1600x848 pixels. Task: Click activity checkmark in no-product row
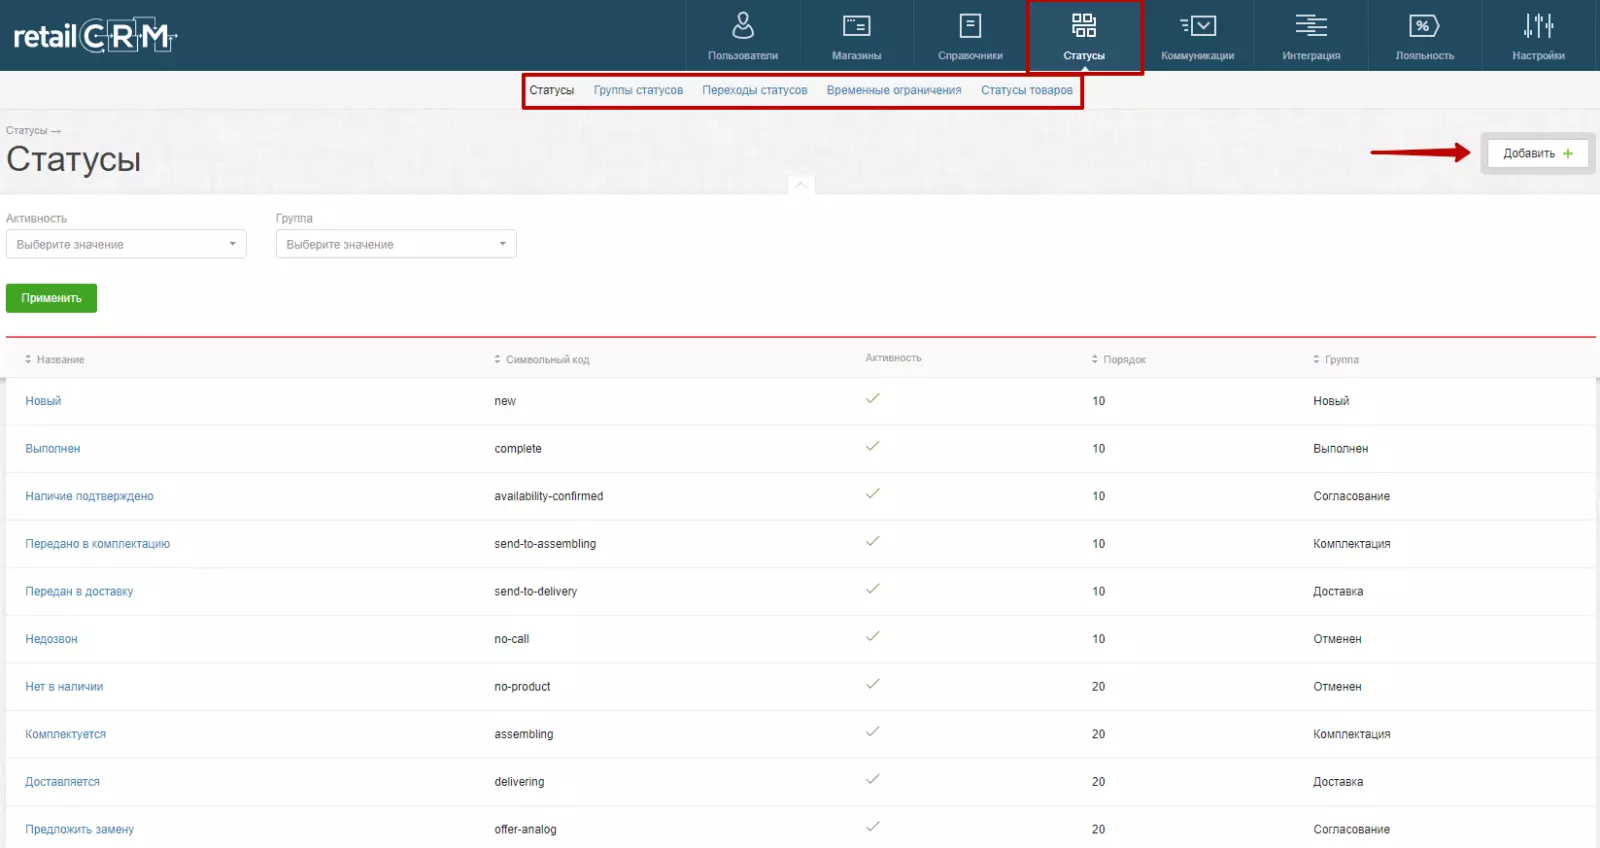pos(873,684)
